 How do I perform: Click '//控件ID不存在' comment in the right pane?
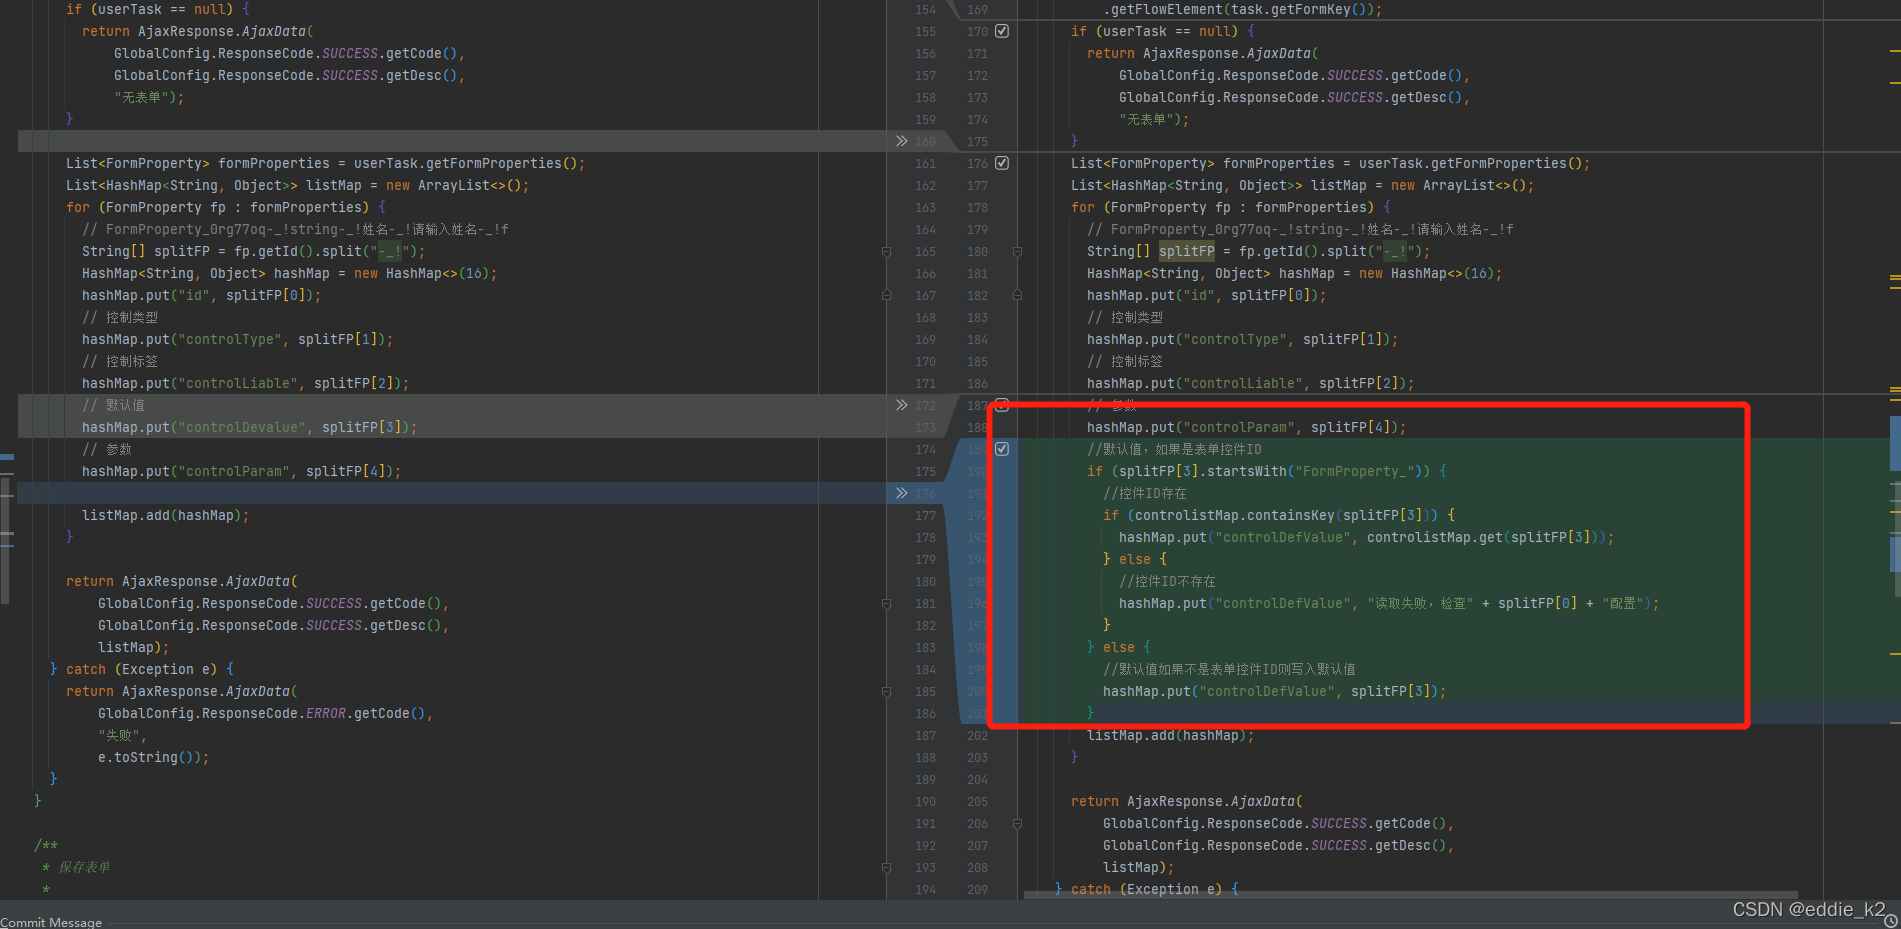[x=1167, y=581]
